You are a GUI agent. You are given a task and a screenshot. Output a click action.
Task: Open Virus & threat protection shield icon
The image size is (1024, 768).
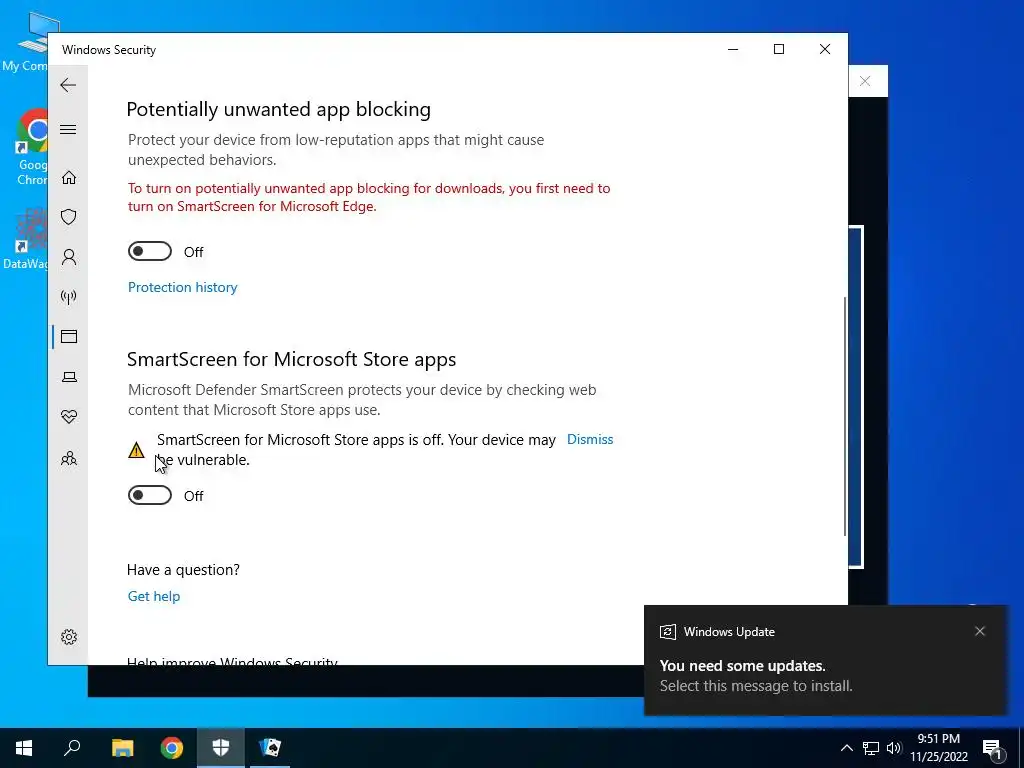(x=69, y=217)
